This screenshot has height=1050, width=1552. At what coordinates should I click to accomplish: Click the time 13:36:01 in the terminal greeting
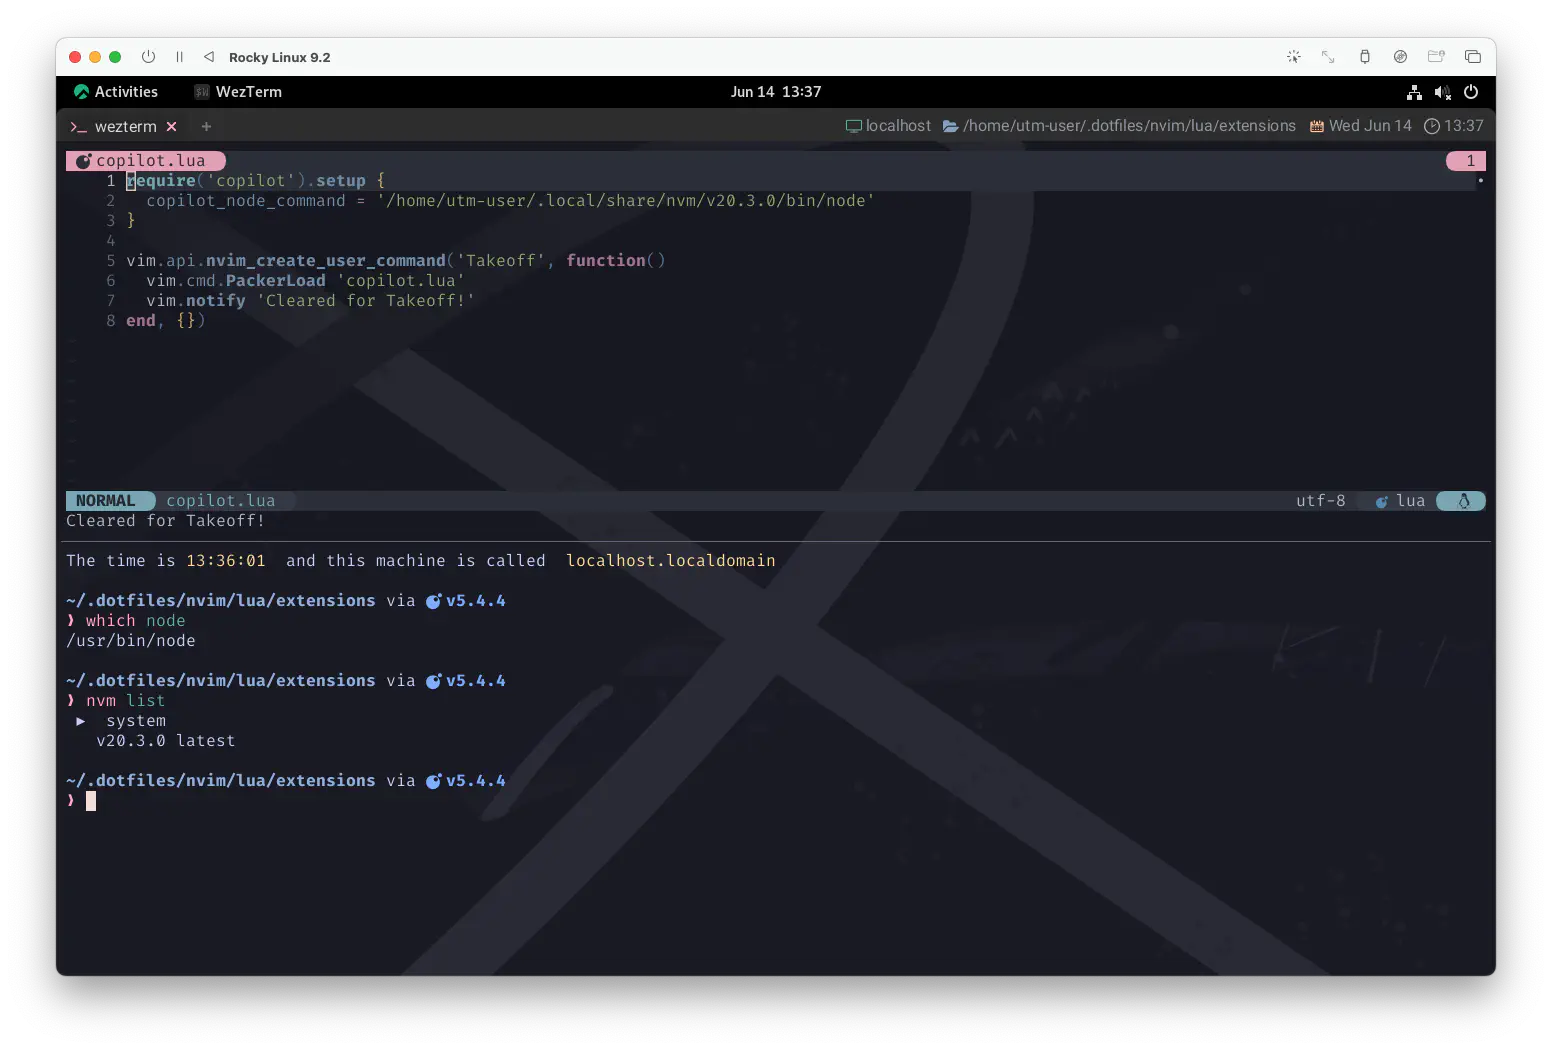point(226,561)
